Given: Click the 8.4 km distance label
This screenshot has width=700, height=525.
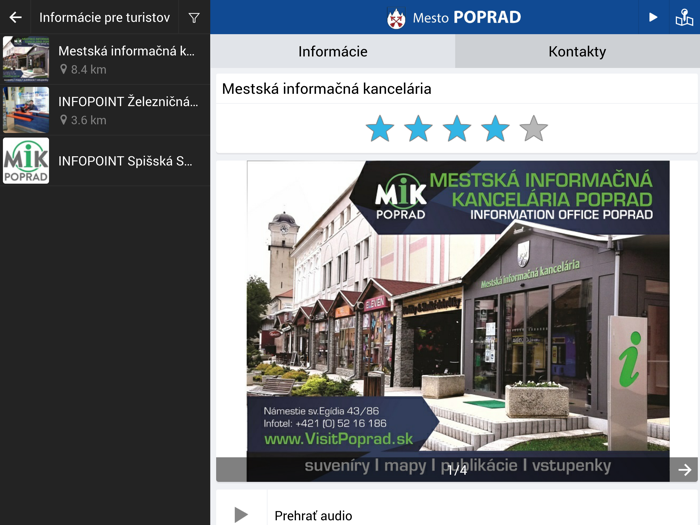Looking at the screenshot, I should [x=88, y=70].
